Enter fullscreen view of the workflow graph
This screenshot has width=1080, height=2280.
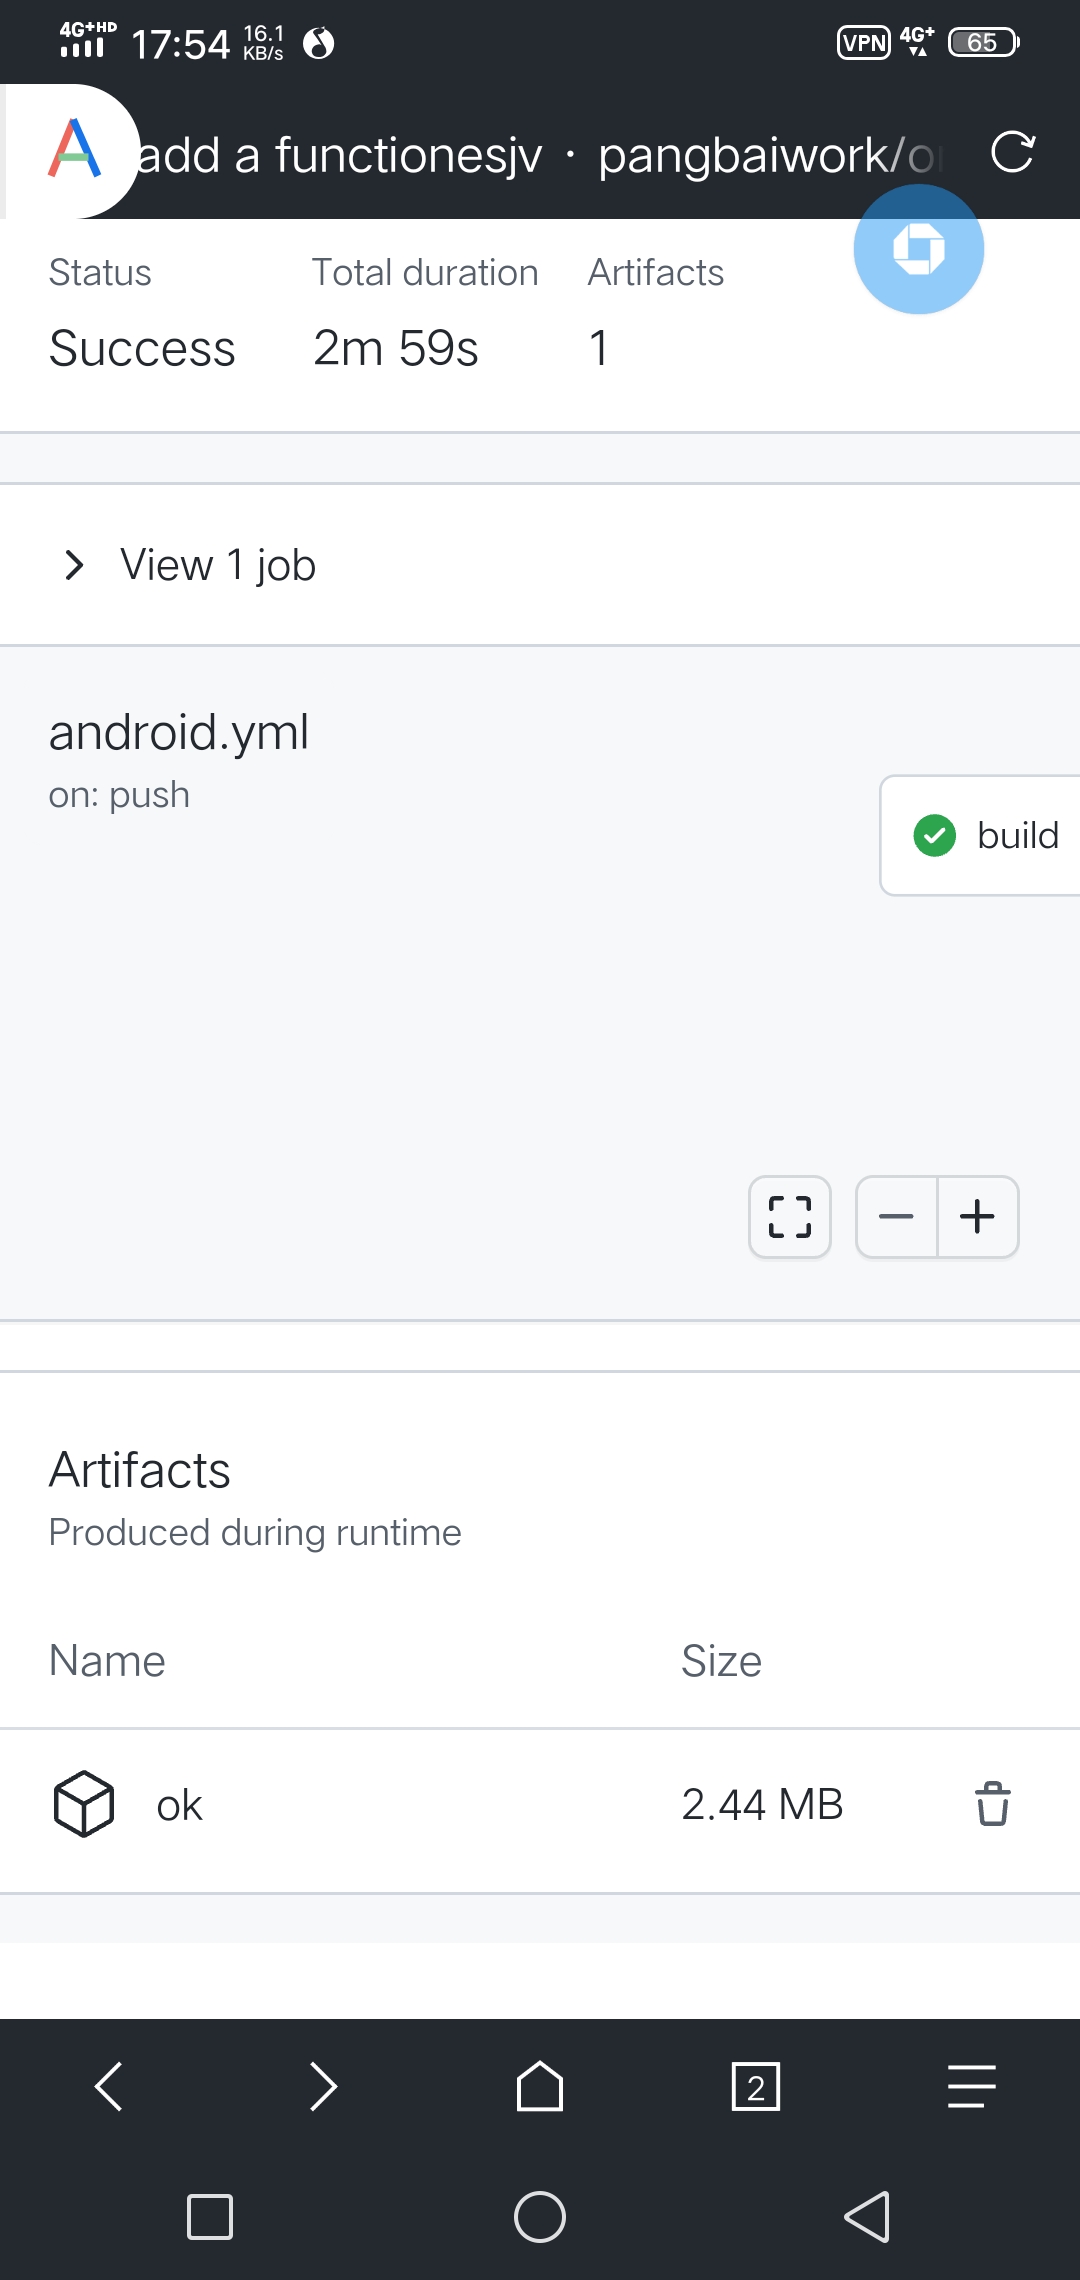(x=789, y=1216)
